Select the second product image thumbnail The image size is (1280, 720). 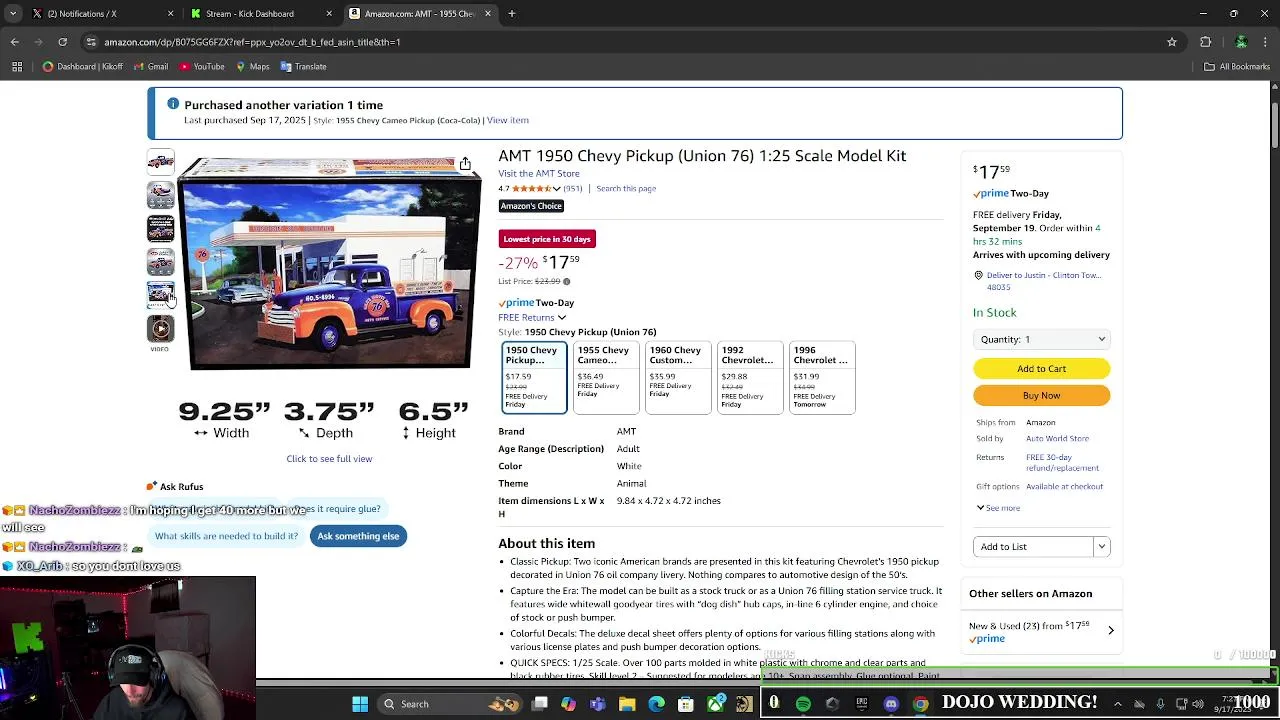160,195
